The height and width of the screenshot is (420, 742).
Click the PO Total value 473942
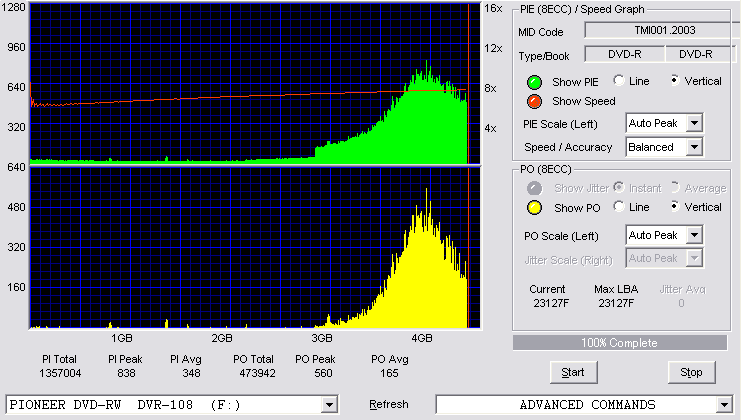tap(257, 374)
